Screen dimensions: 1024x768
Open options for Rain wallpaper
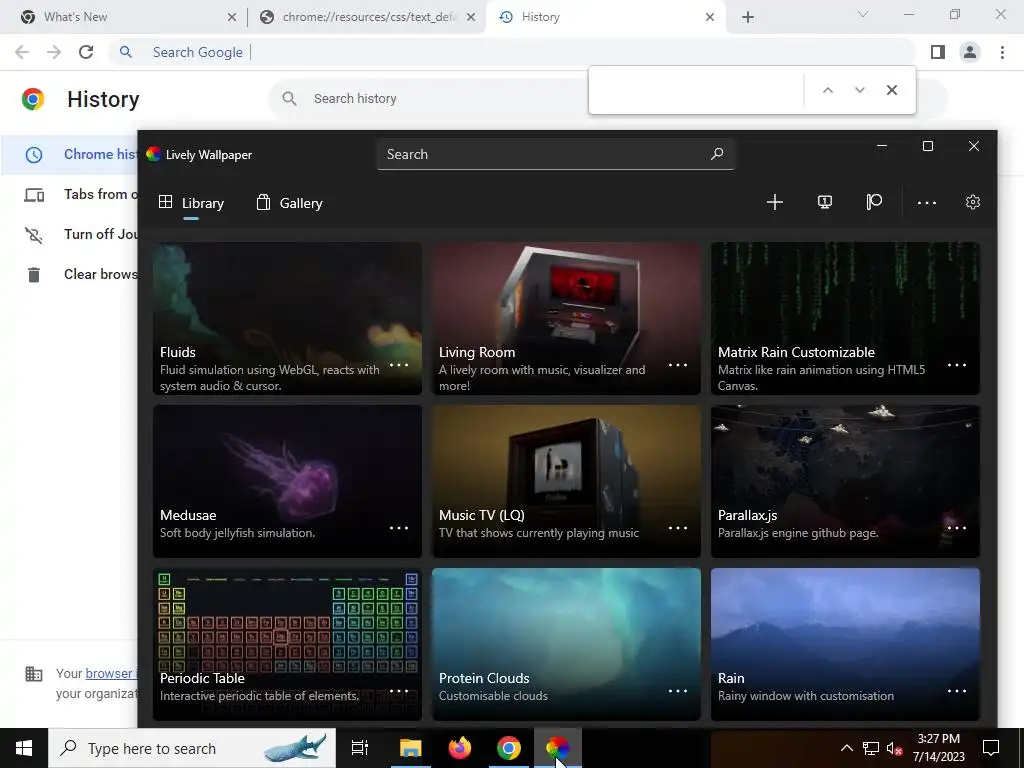[957, 691]
